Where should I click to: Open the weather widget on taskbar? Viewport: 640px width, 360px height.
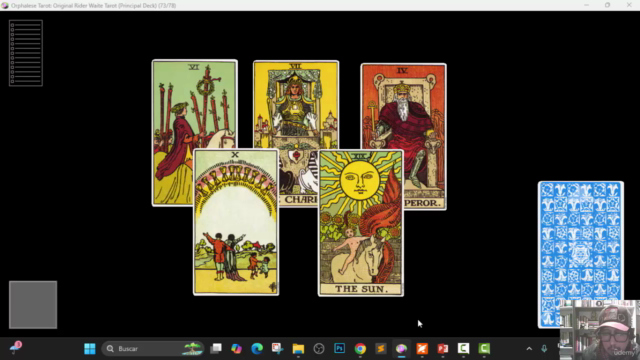pos(16,348)
